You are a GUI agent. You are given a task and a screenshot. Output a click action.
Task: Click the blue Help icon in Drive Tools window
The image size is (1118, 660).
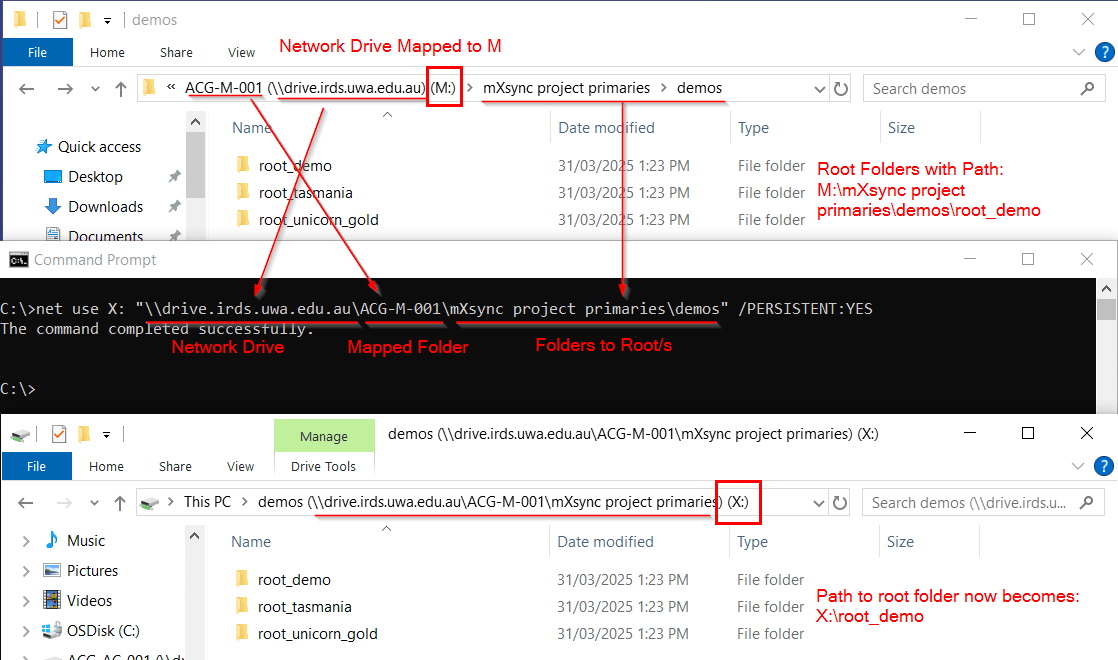point(1103,466)
